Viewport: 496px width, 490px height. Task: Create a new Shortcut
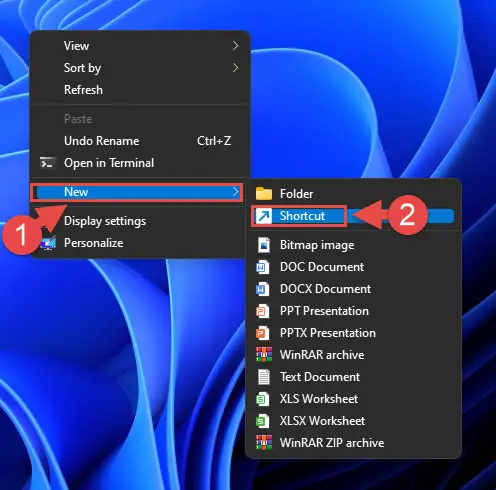coord(353,216)
